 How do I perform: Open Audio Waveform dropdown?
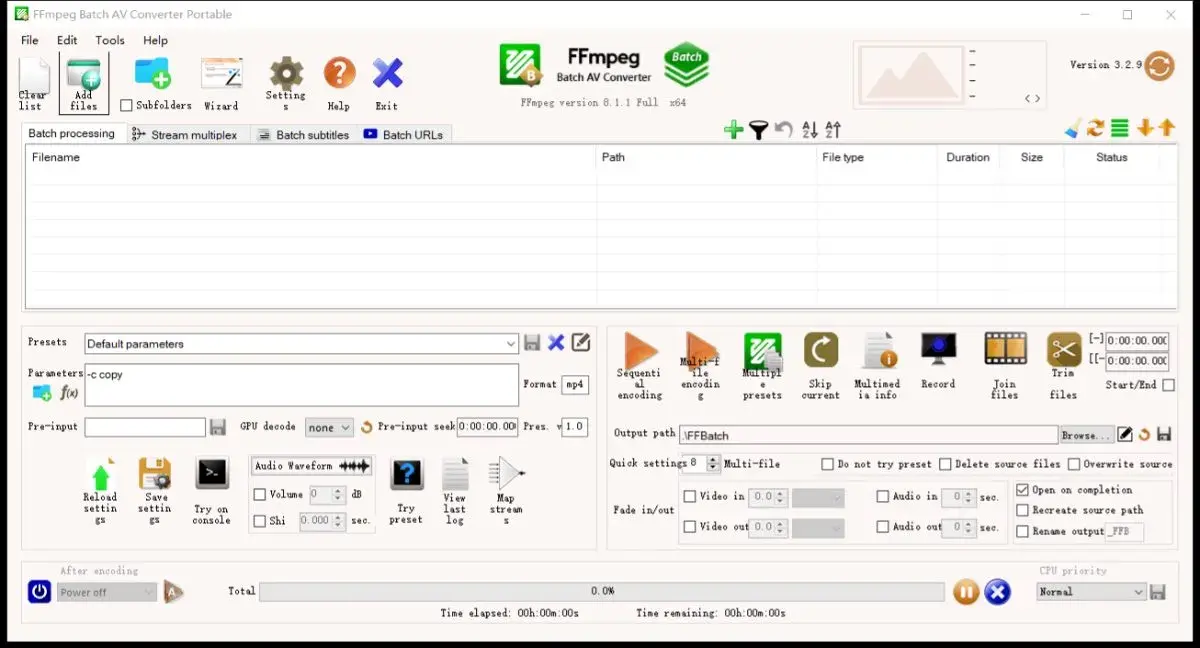pyautogui.click(x=311, y=466)
